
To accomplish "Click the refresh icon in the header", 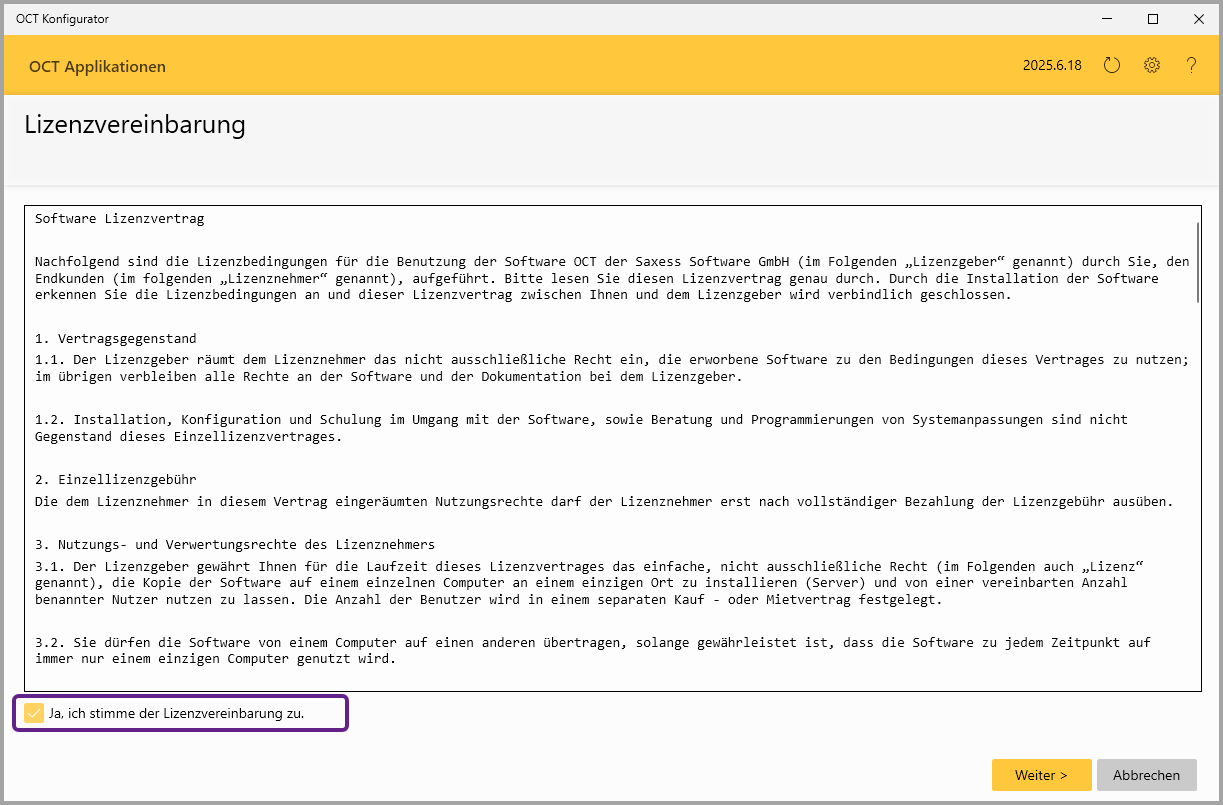I will click(x=1112, y=66).
